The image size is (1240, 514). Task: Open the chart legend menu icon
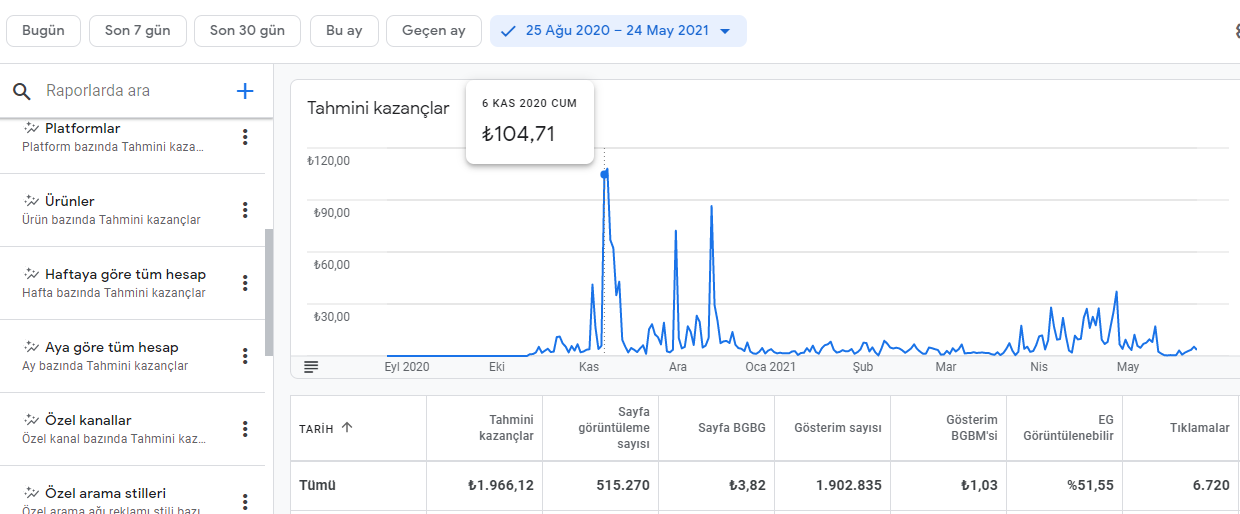(x=311, y=367)
